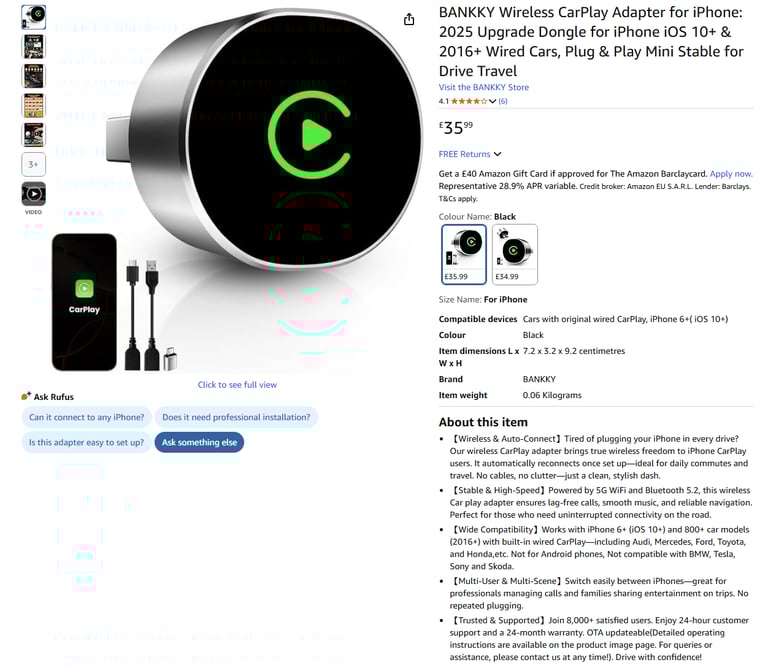This screenshot has height=668, width=768.
Task: Open the 3+ more images thumbnail
Action: coord(33,165)
